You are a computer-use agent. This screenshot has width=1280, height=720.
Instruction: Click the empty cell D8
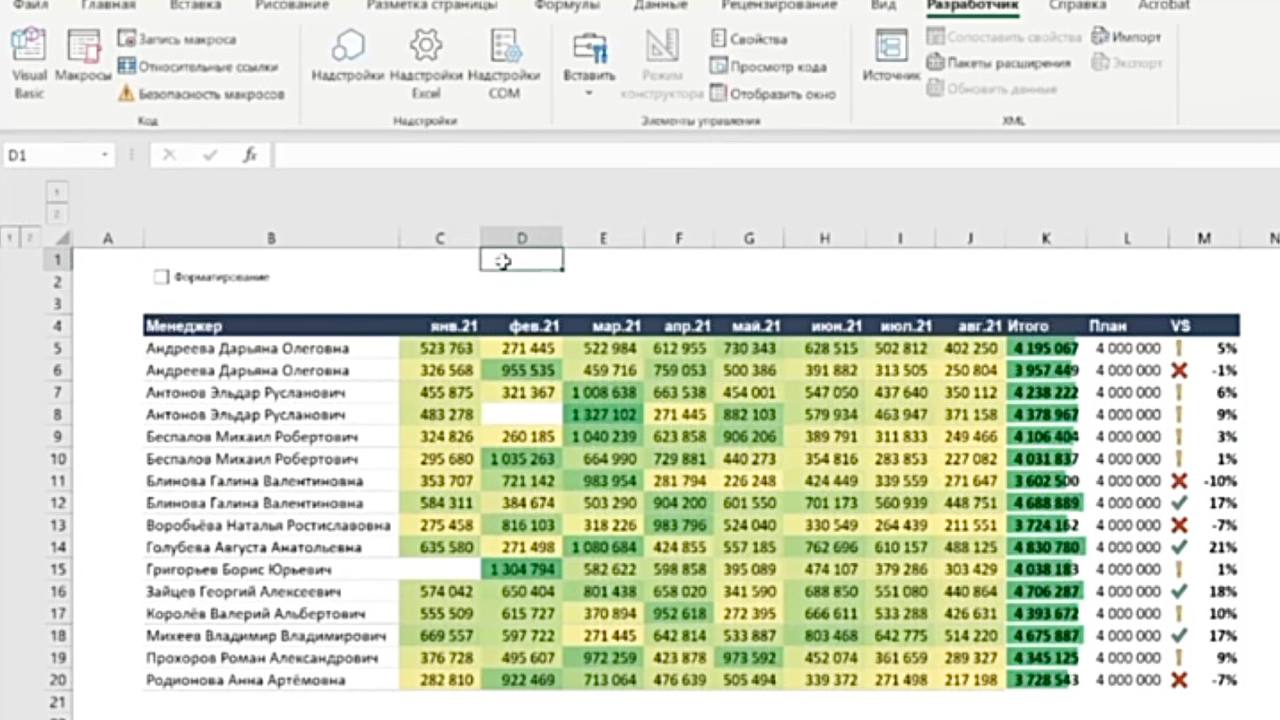(x=521, y=414)
